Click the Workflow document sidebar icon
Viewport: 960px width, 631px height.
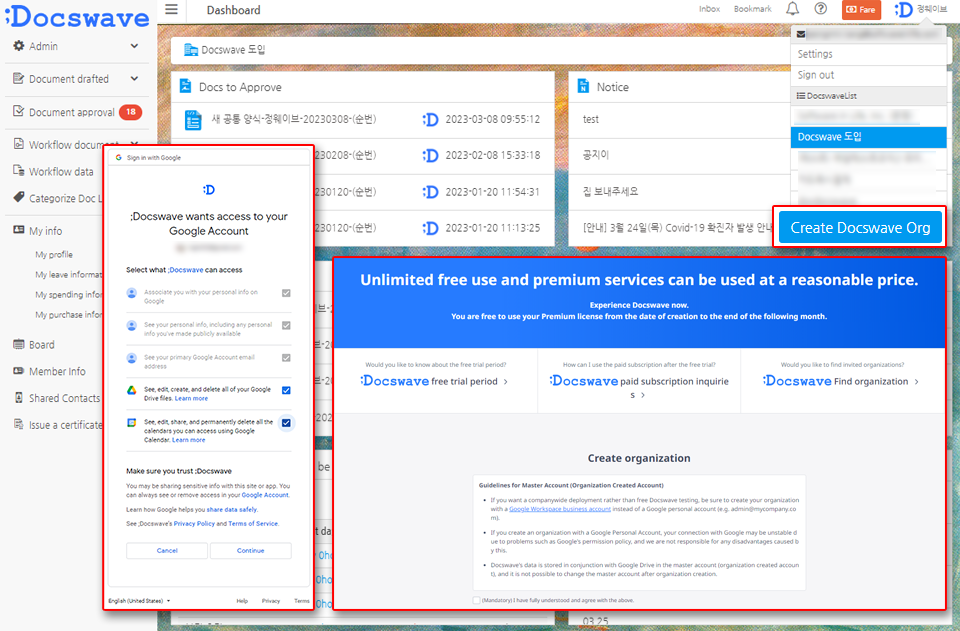tap(19, 144)
